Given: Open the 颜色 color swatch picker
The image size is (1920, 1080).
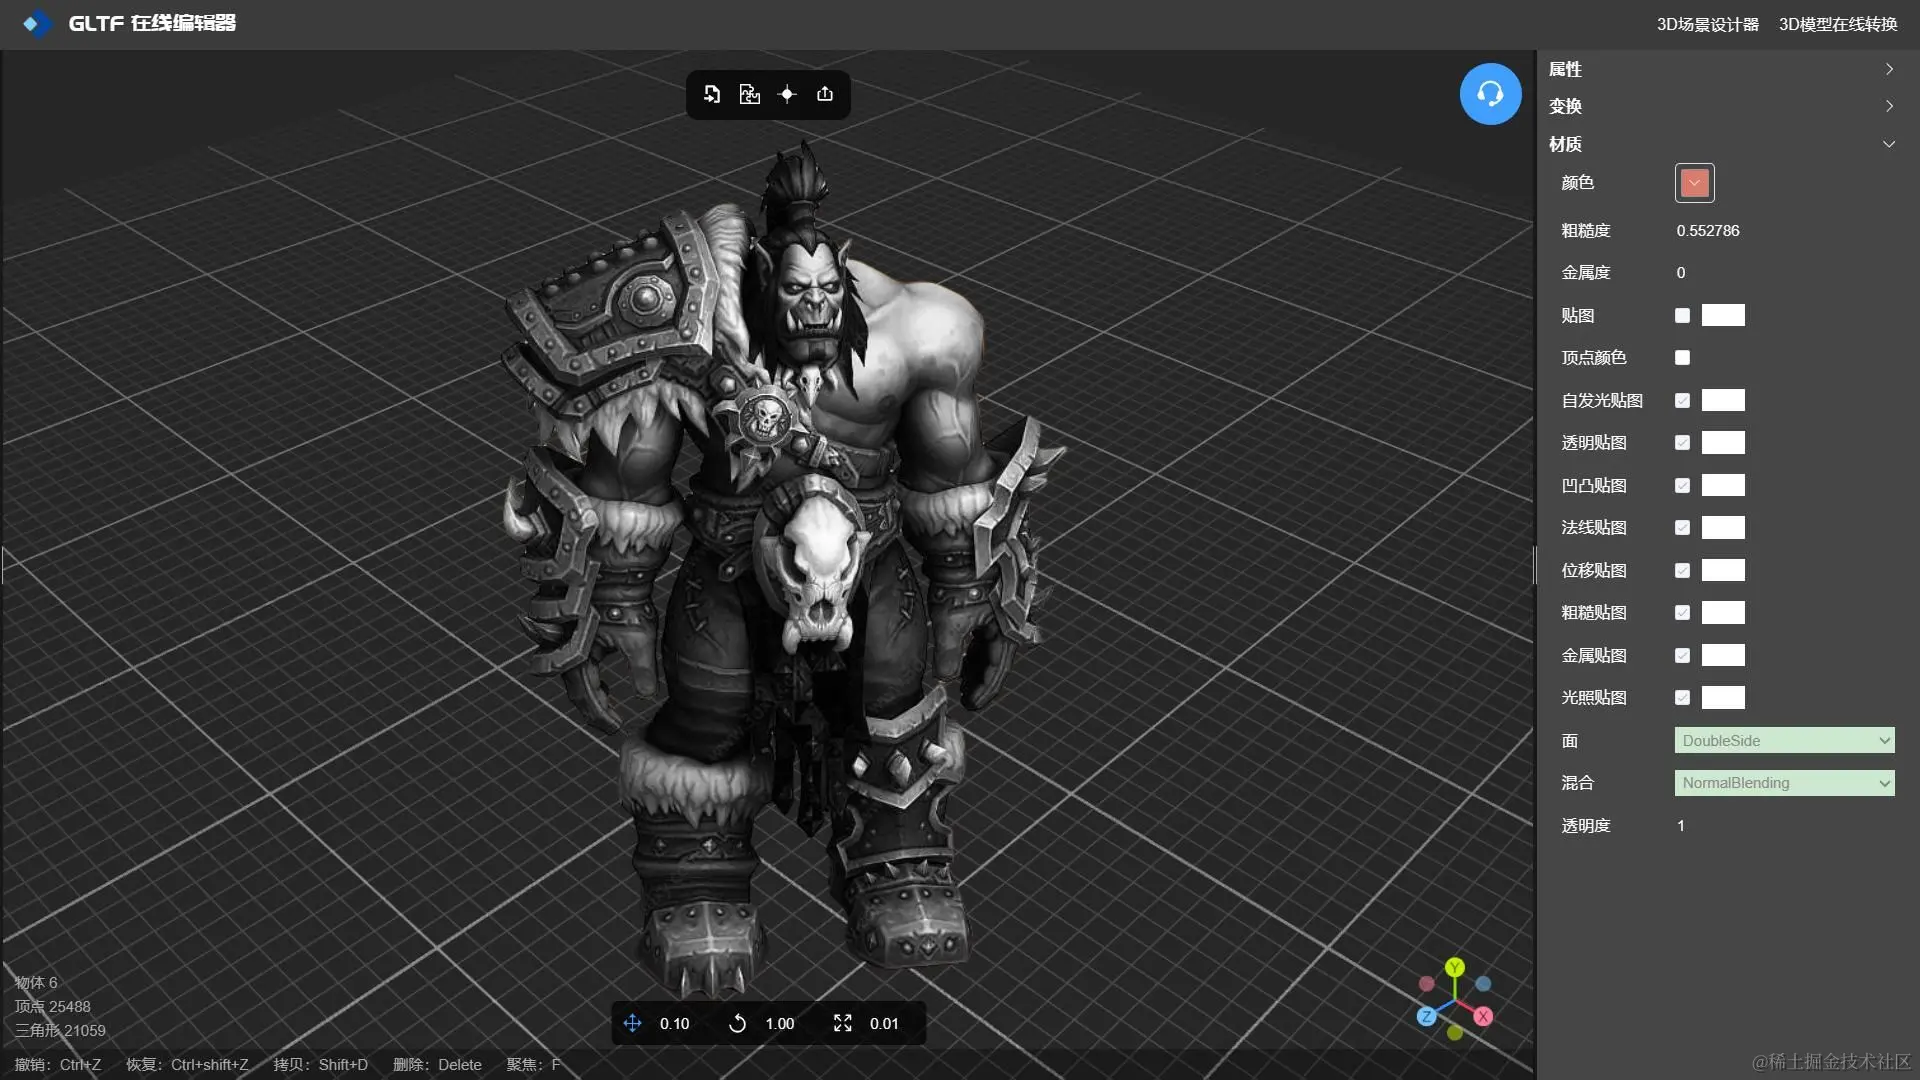Looking at the screenshot, I should [1694, 183].
